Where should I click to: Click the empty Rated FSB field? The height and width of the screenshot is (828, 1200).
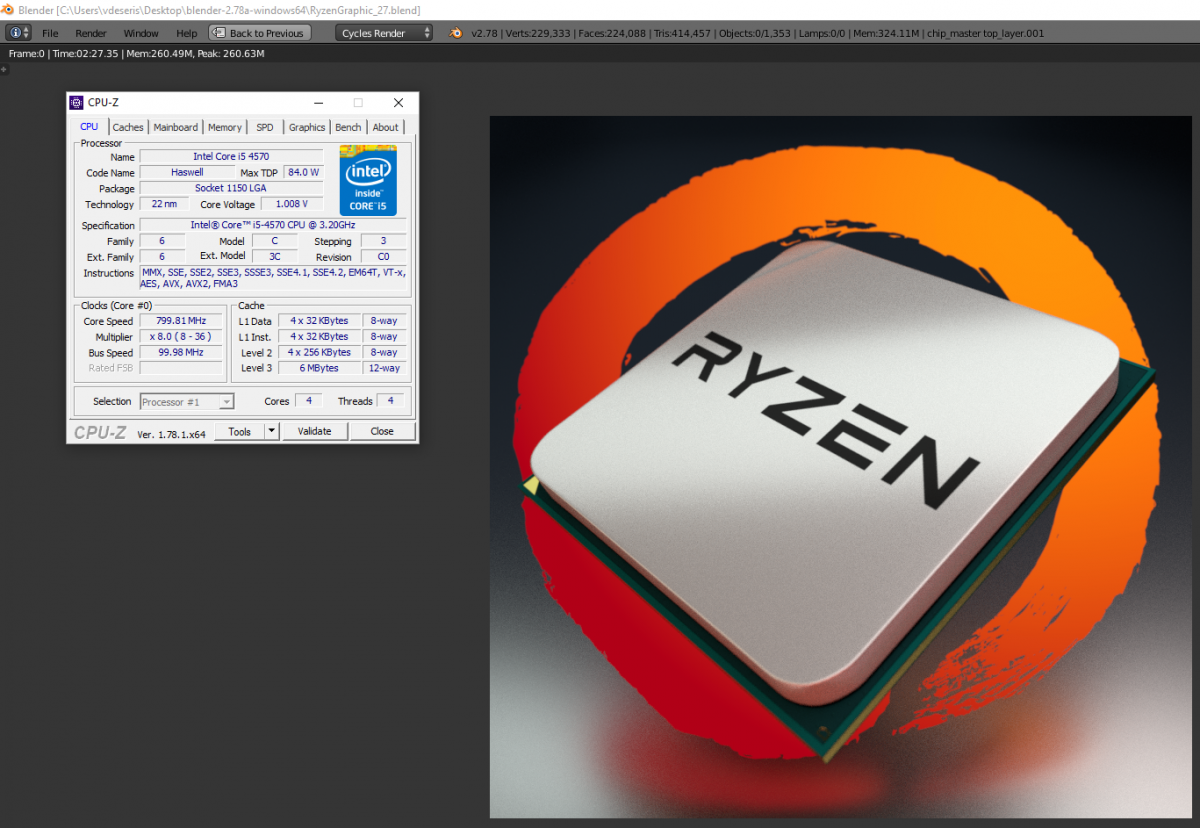click(x=180, y=368)
